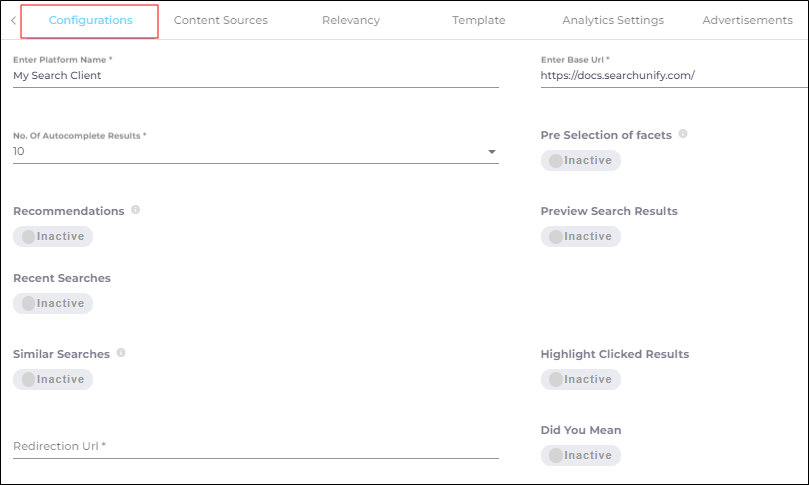This screenshot has width=809, height=485.
Task: Open the Analytics Settings tab
Action: tap(612, 21)
